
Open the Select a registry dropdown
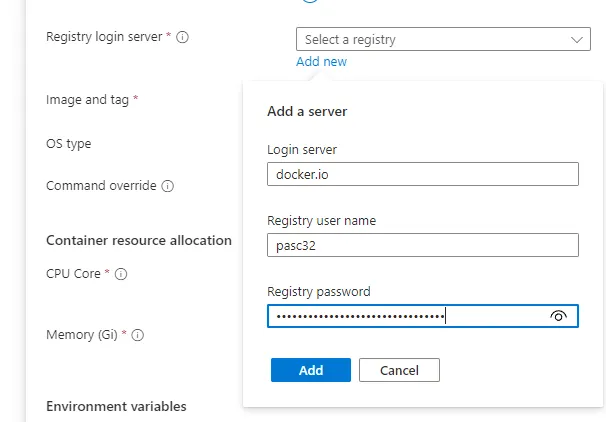443,39
